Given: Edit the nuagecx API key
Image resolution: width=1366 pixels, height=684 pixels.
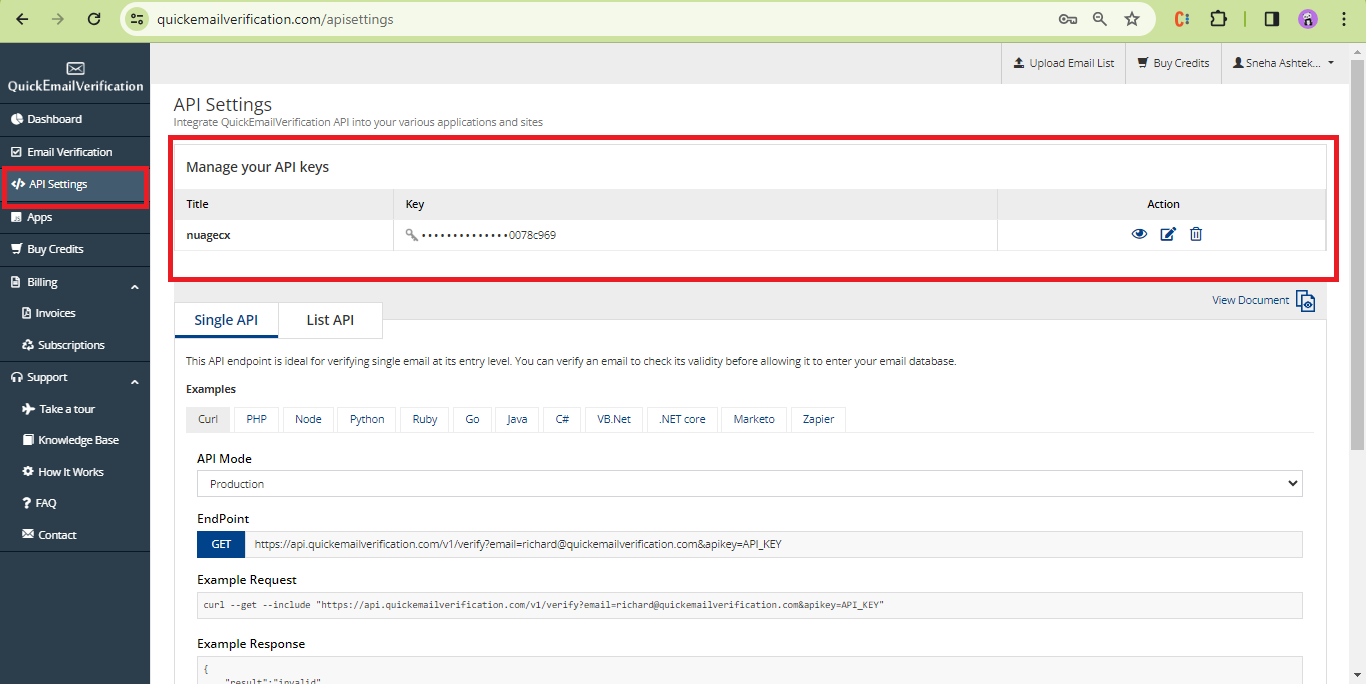Looking at the screenshot, I should click(x=1168, y=234).
